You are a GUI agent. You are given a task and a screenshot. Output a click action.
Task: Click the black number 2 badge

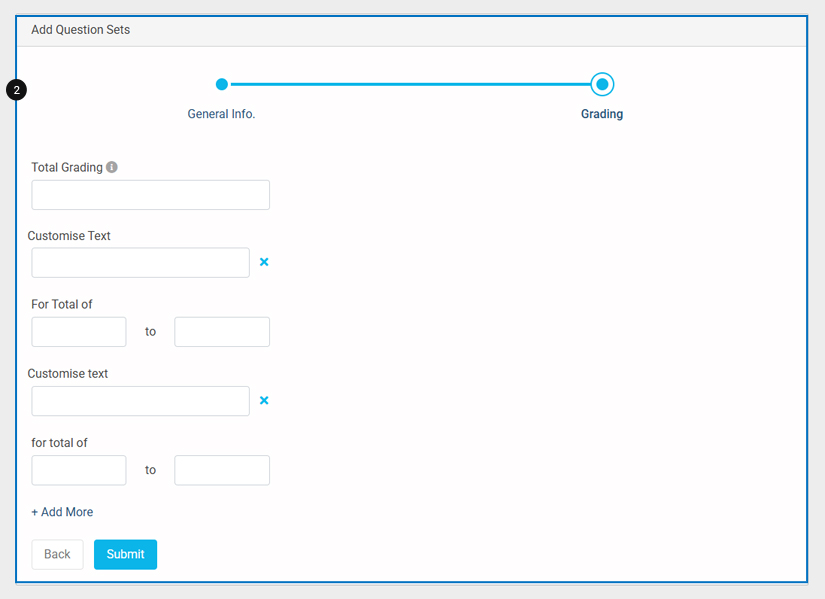pyautogui.click(x=16, y=90)
